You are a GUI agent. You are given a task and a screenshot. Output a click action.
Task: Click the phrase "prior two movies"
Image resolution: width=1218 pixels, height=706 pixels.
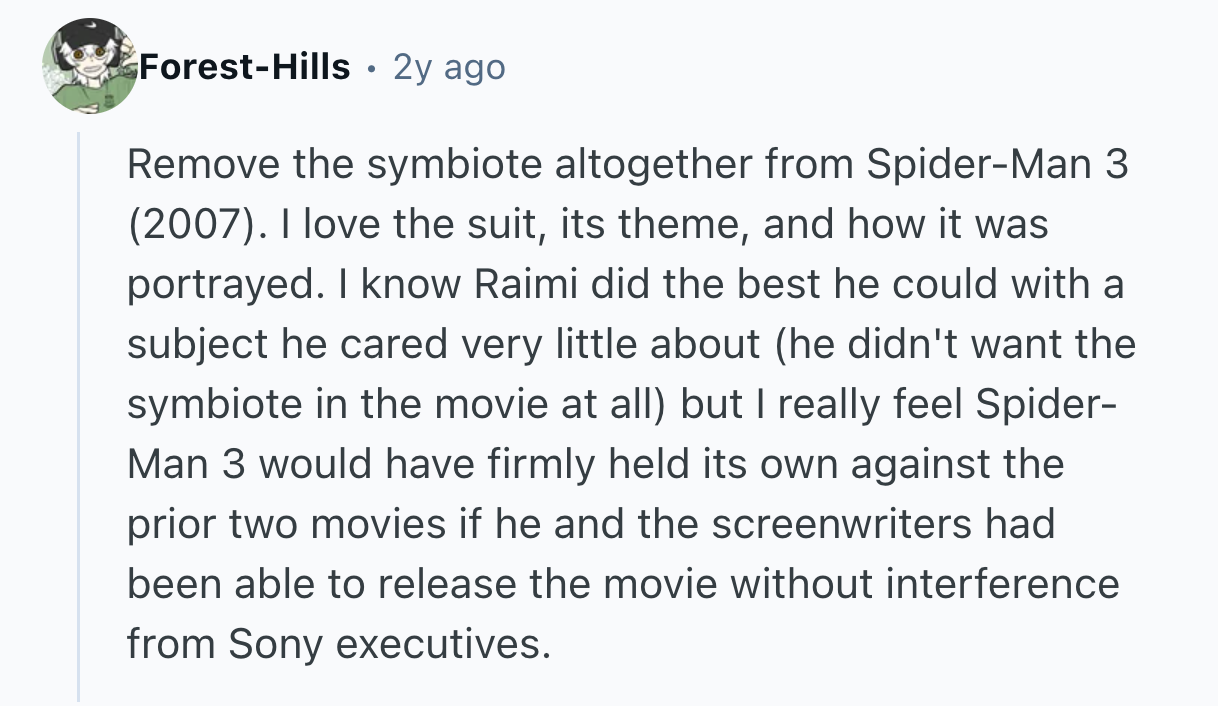pyautogui.click(x=265, y=525)
